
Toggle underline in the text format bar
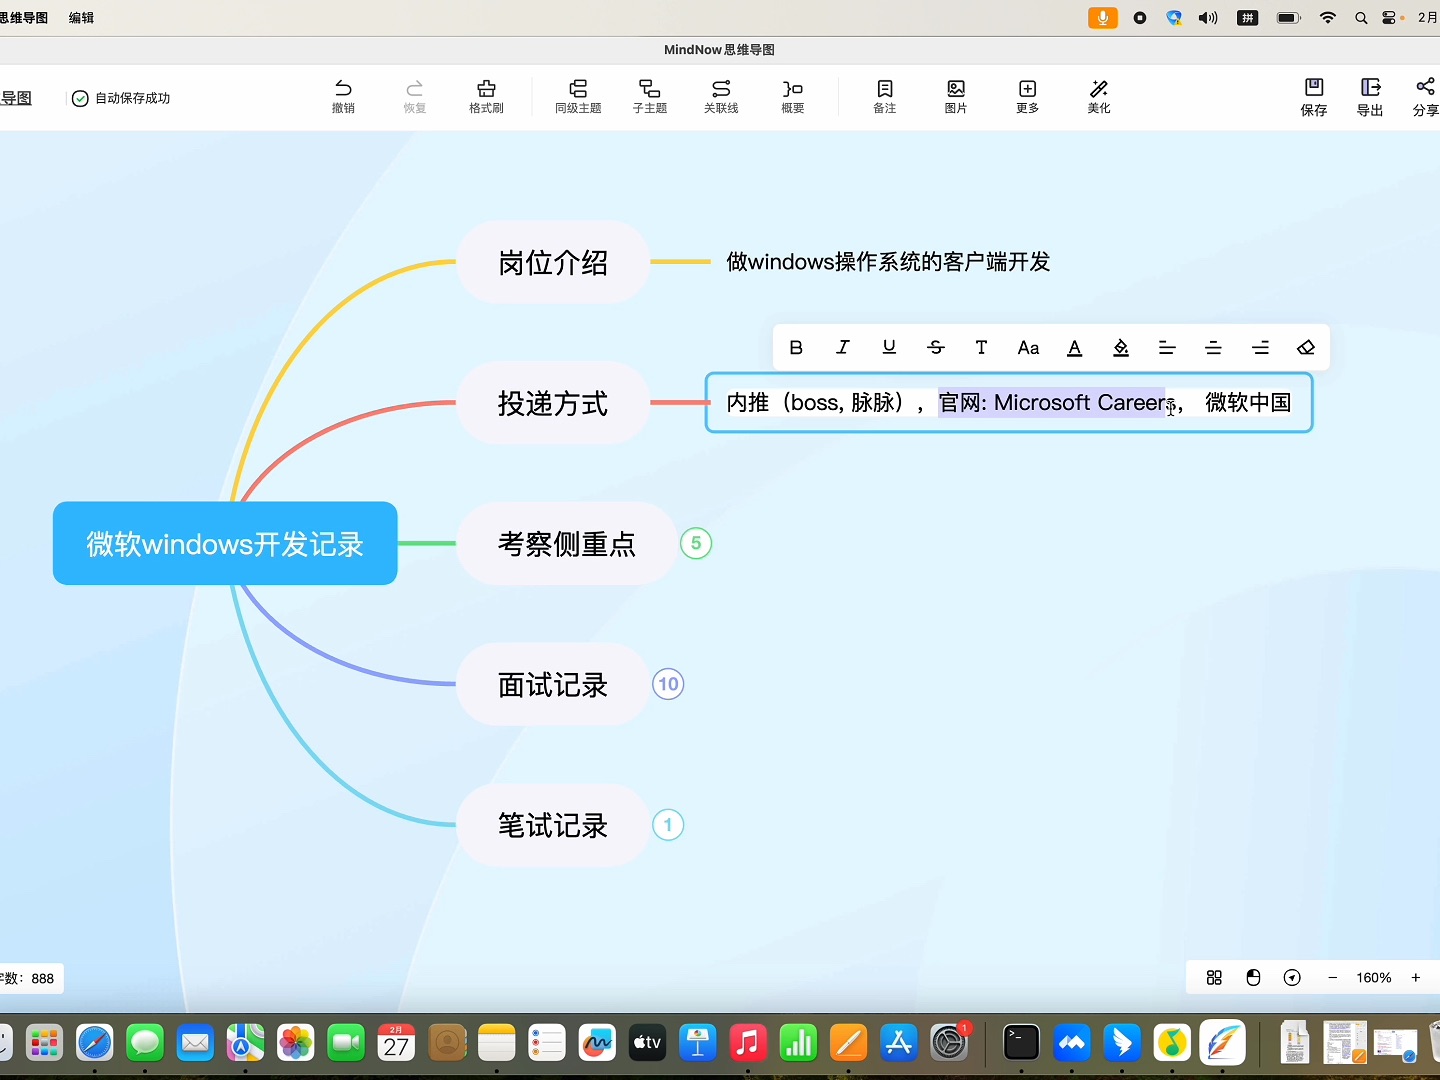[889, 348]
